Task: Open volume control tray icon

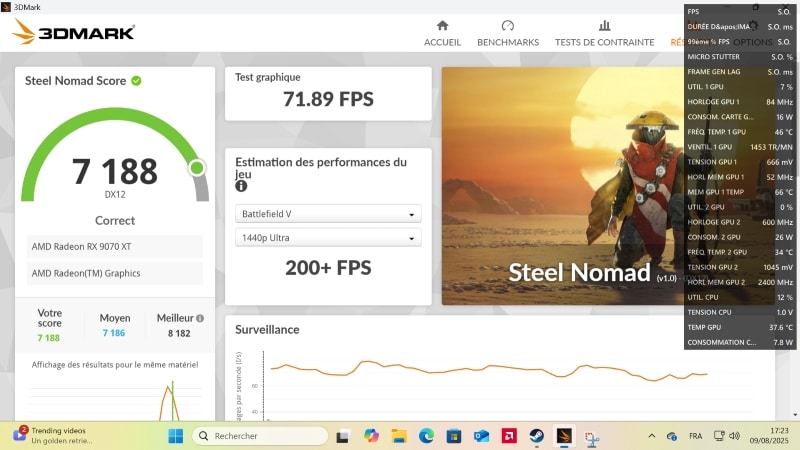Action: point(735,436)
